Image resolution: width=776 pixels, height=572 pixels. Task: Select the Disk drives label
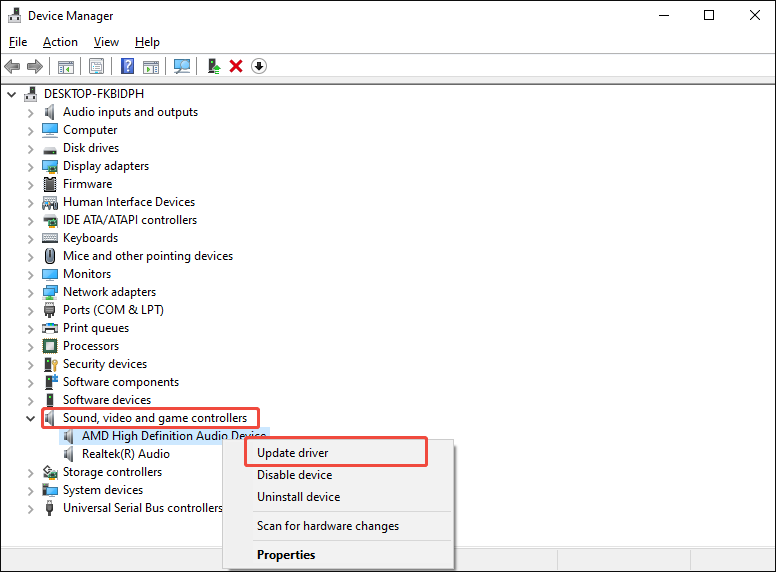(x=91, y=148)
